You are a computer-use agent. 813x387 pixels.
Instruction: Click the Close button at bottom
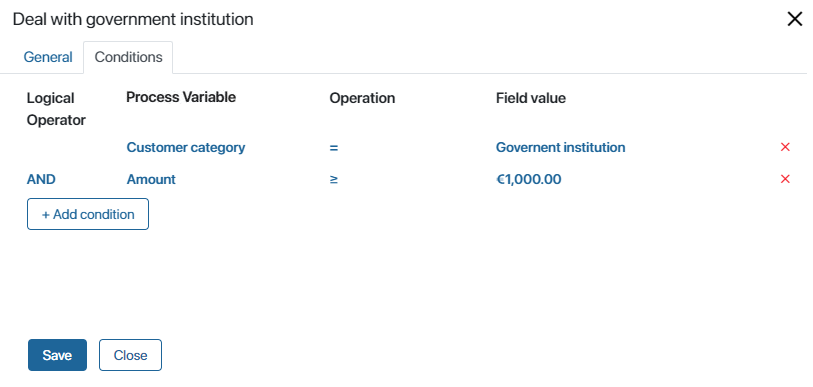pyautogui.click(x=130, y=355)
